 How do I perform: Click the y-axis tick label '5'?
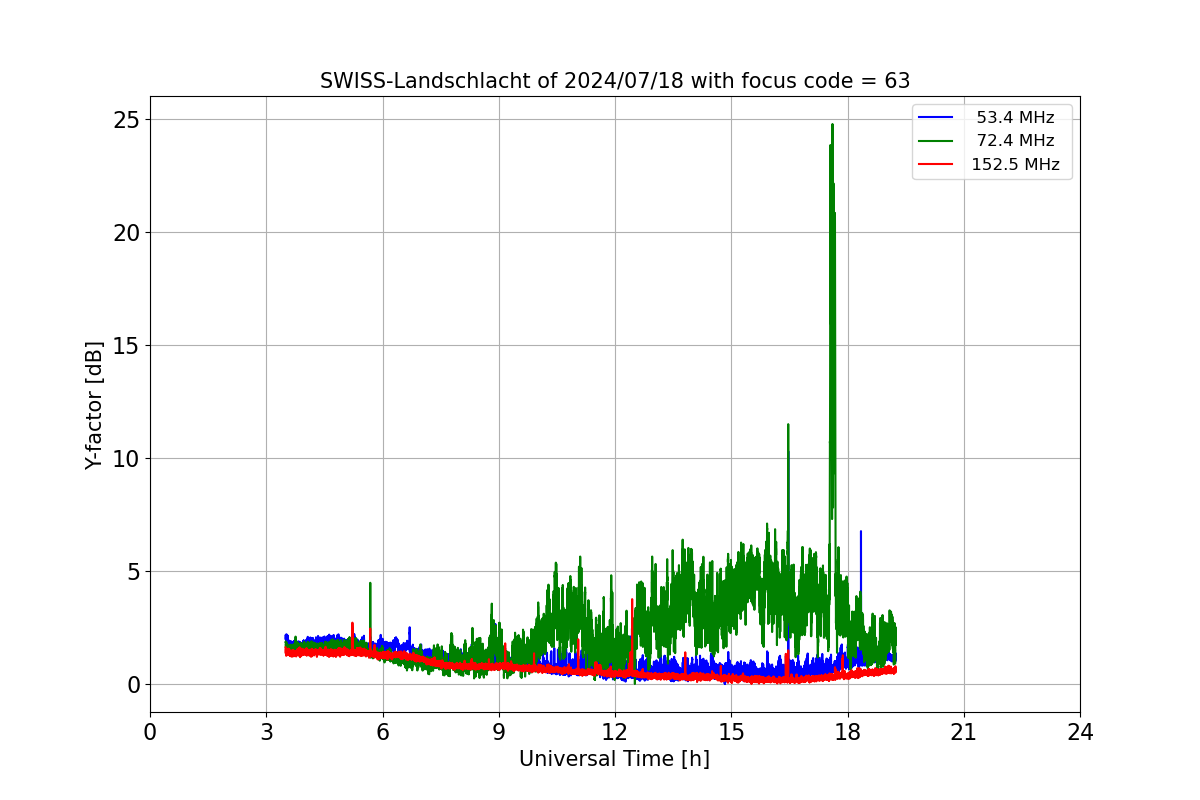(x=134, y=572)
